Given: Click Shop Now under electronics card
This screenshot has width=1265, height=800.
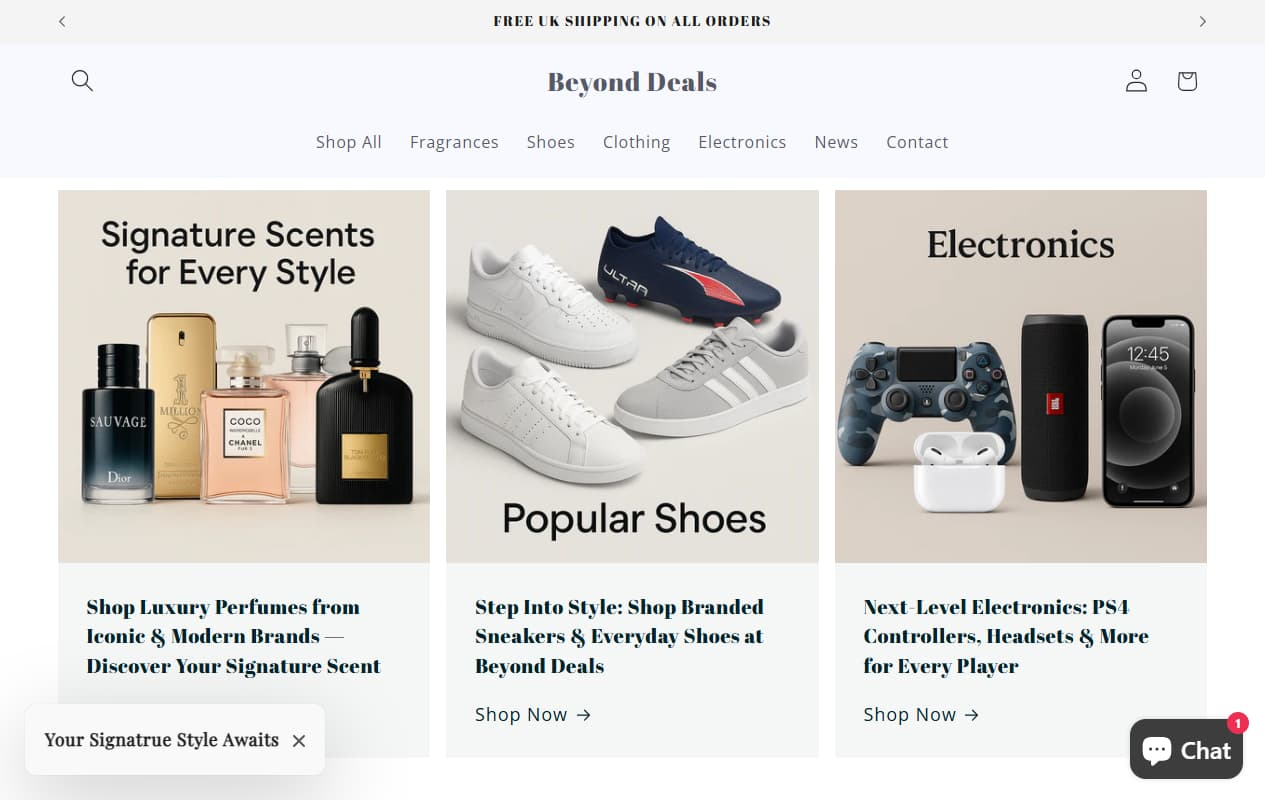Looking at the screenshot, I should (921, 714).
